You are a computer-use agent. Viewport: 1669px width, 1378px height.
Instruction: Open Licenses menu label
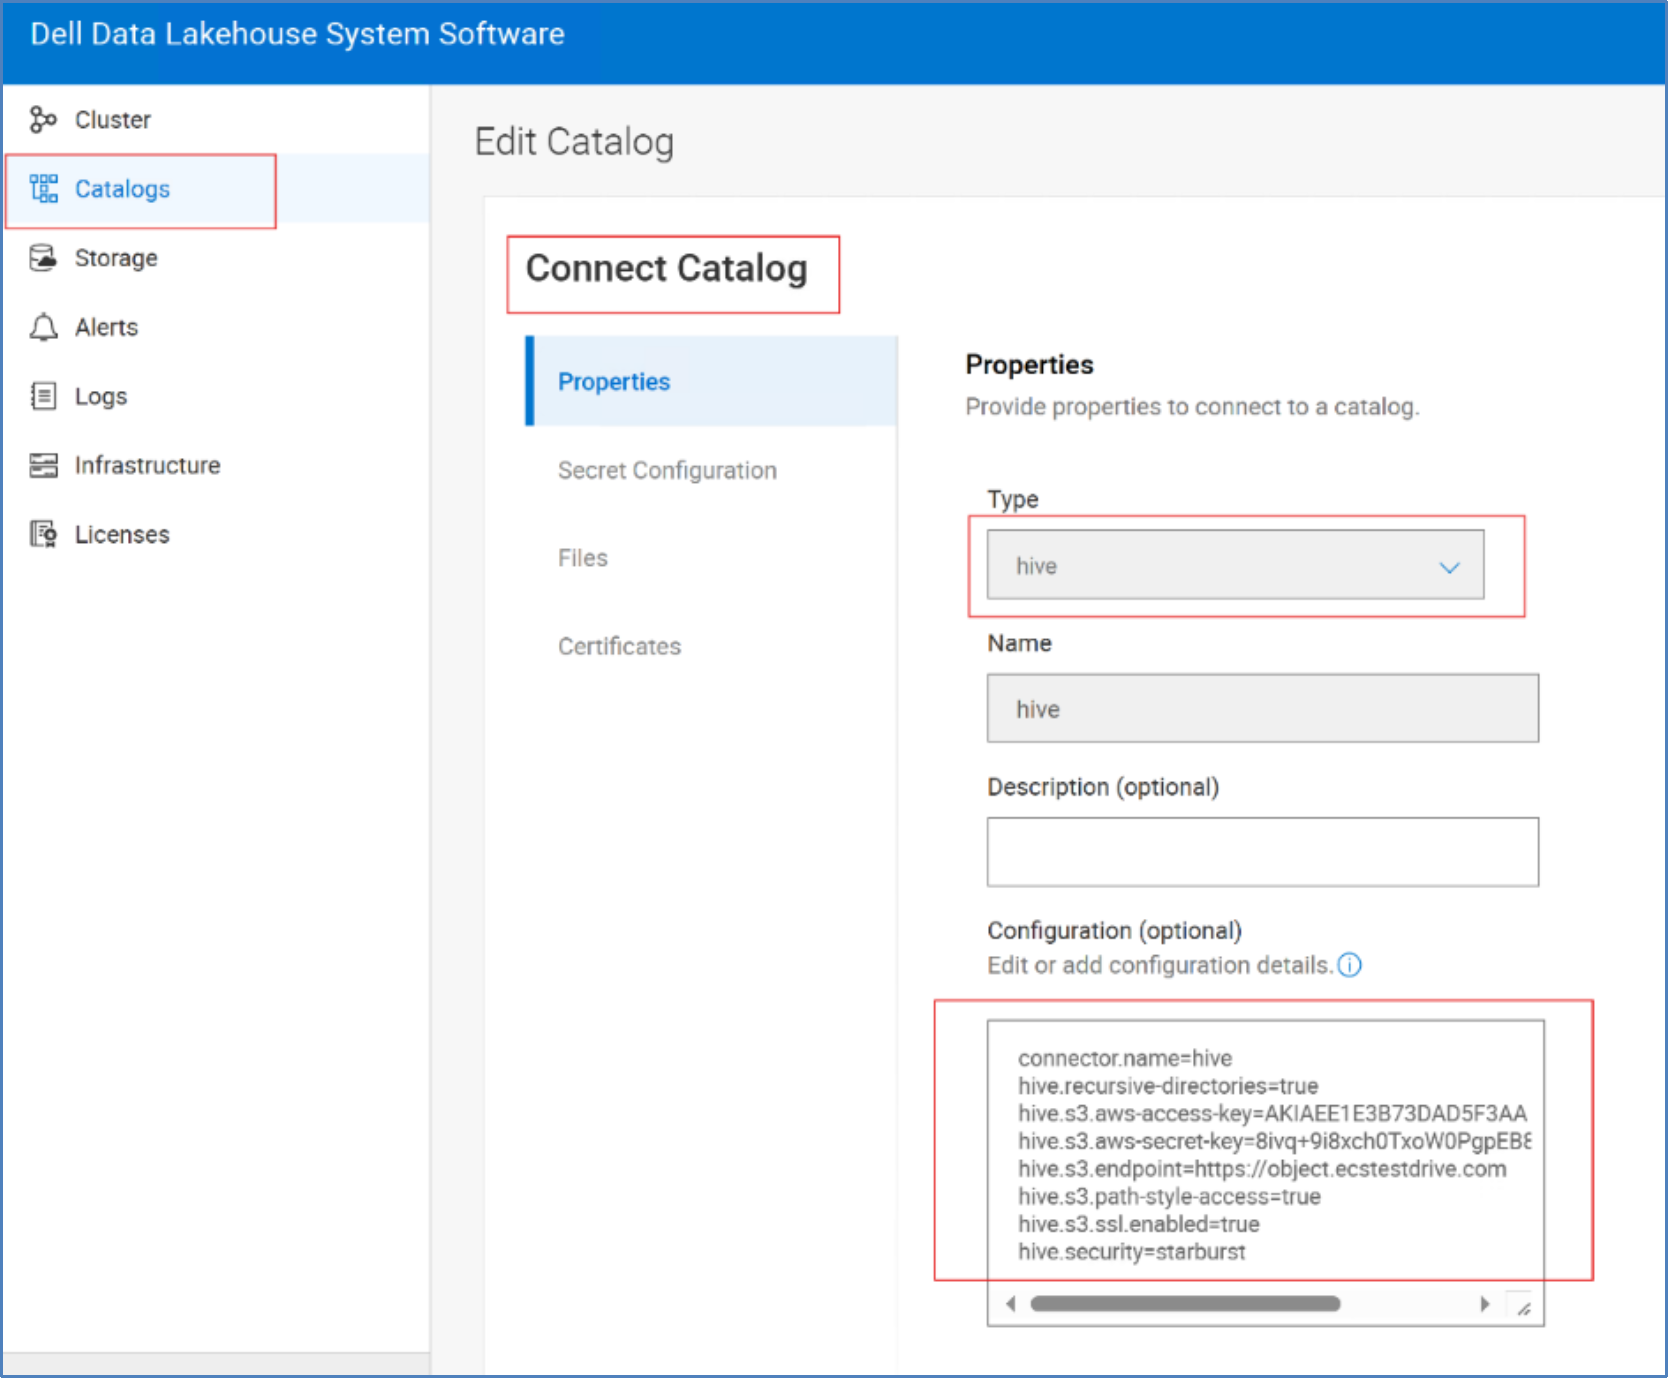[122, 534]
